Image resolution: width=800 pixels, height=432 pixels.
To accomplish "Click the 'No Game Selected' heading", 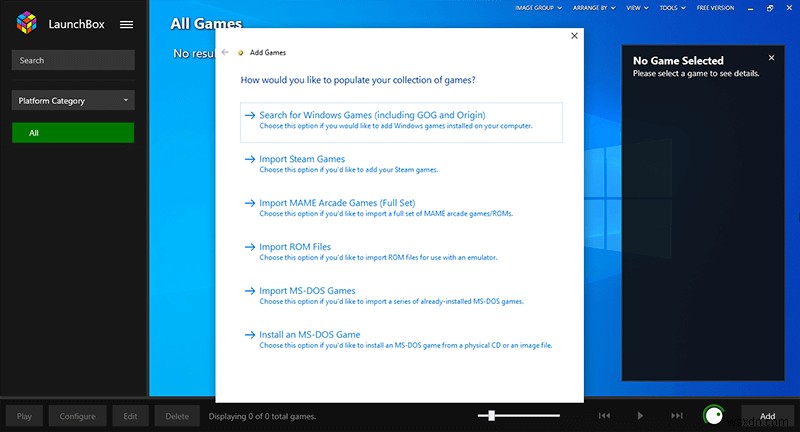I will point(678,61).
